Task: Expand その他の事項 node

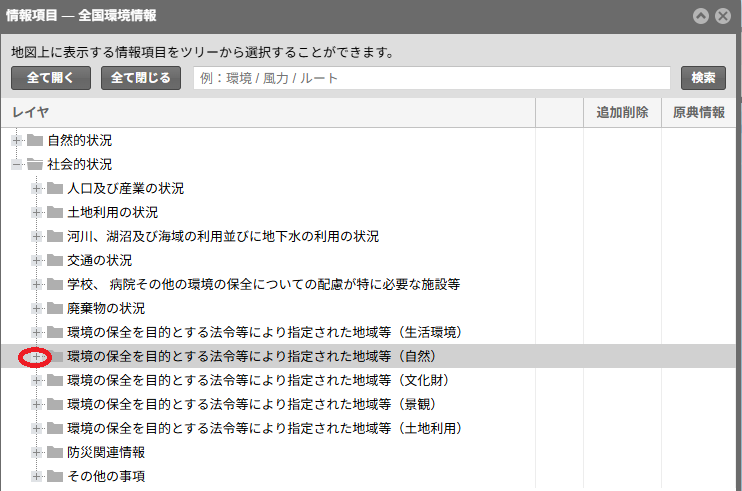Action: pos(36,476)
